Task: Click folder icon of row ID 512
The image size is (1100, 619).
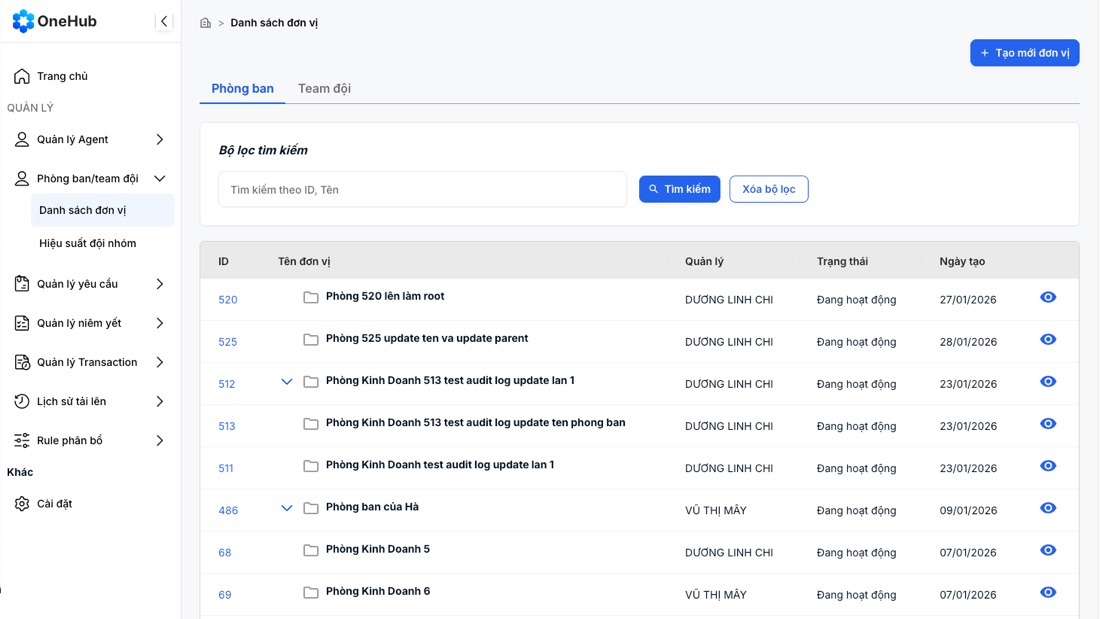Action: coord(311,382)
